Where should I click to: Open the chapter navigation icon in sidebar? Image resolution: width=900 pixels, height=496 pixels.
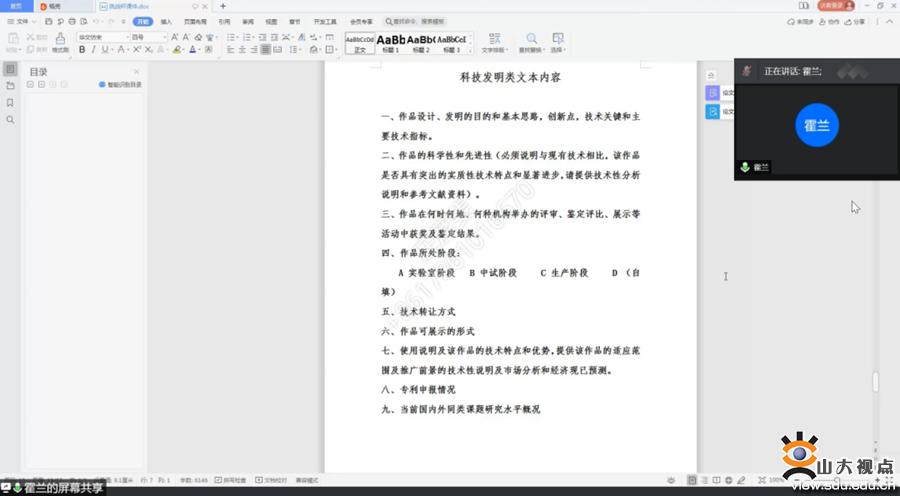pyautogui.click(x=10, y=86)
